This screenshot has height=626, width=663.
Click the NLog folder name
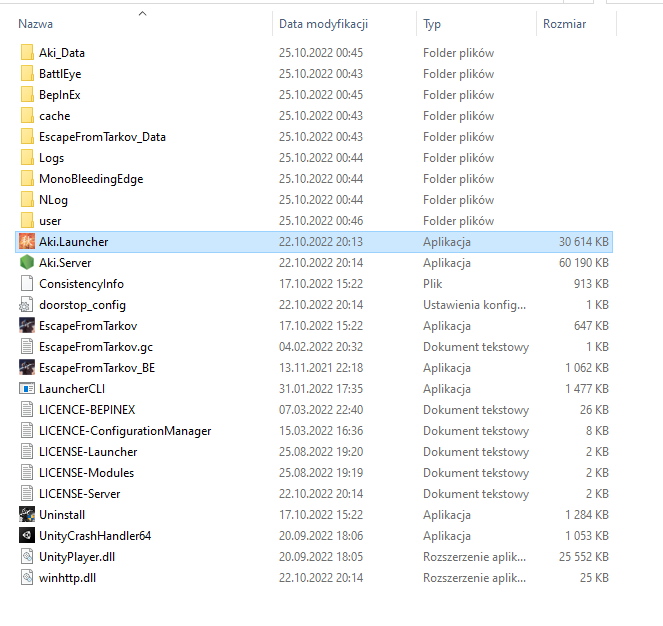(53, 200)
